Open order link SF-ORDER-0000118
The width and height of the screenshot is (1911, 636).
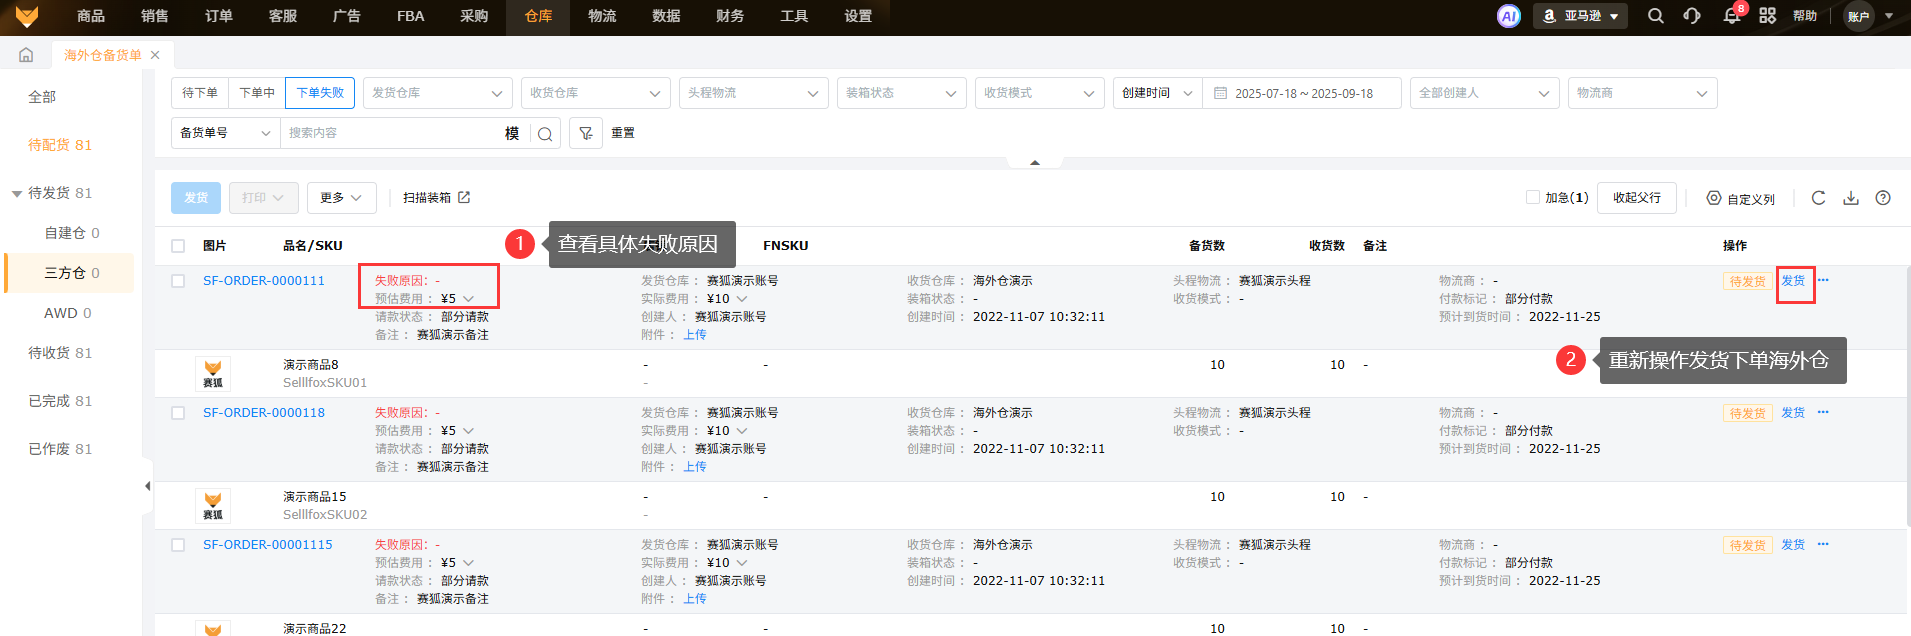pyautogui.click(x=264, y=413)
